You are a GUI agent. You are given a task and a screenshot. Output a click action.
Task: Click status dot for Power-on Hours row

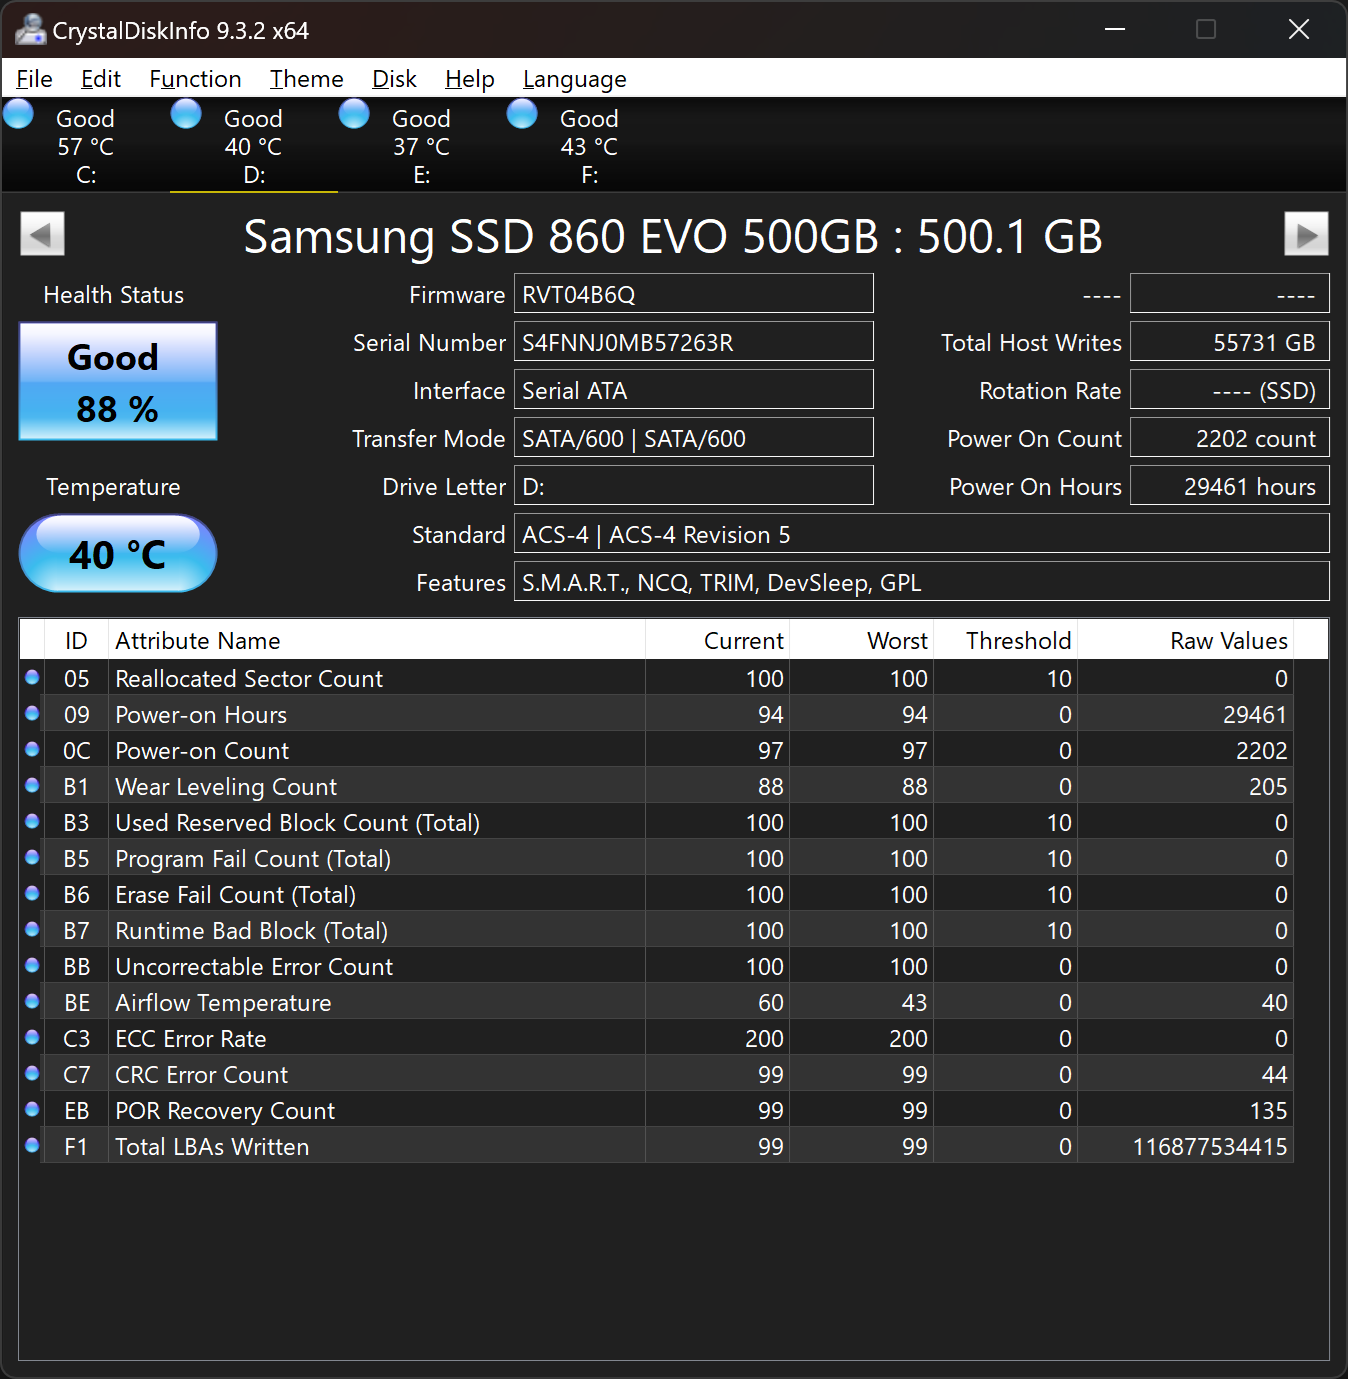tap(32, 714)
